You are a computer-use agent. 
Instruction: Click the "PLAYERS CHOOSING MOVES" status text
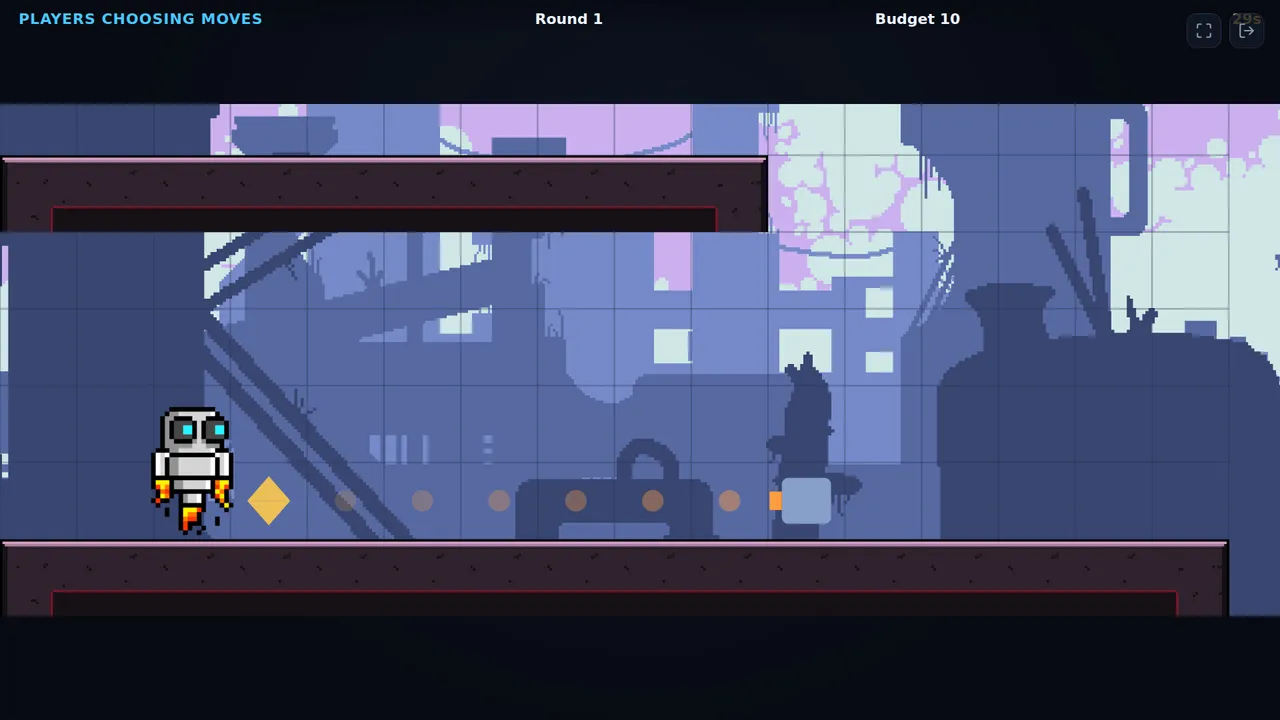point(141,19)
